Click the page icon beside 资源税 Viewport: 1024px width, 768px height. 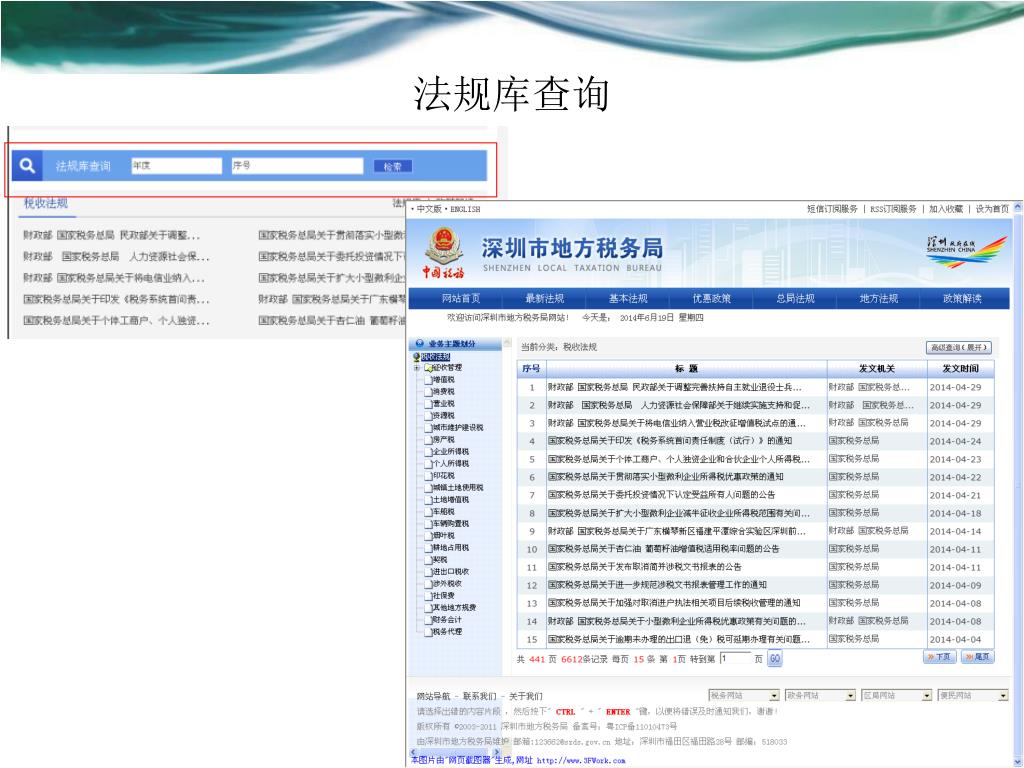click(428, 415)
